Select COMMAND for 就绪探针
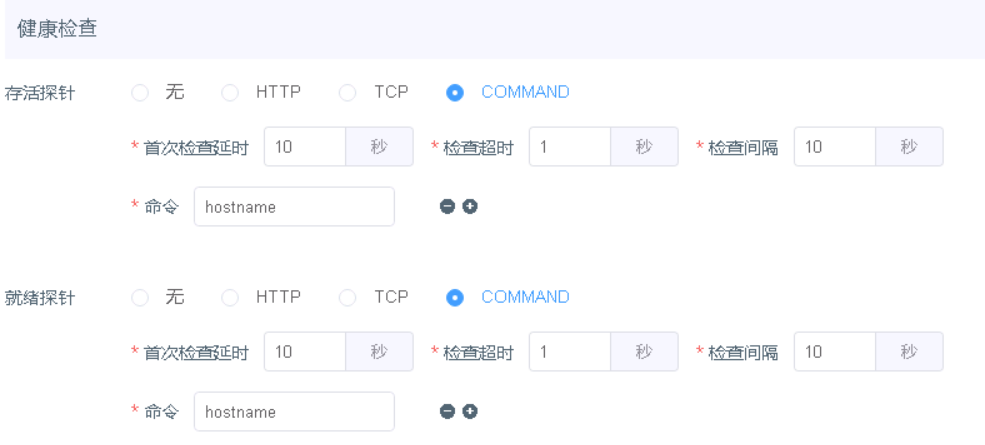The width and height of the screenshot is (985, 445). click(456, 297)
